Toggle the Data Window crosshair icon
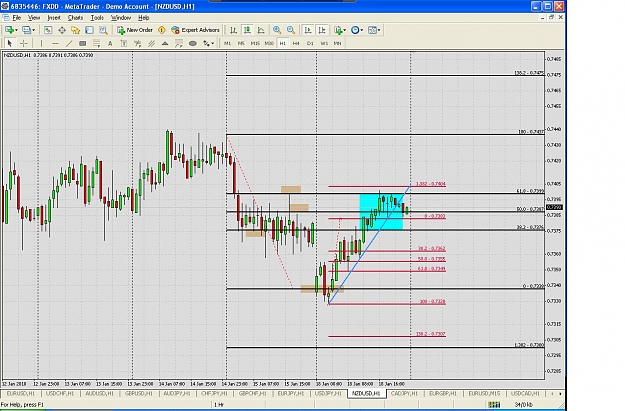 click(62, 30)
